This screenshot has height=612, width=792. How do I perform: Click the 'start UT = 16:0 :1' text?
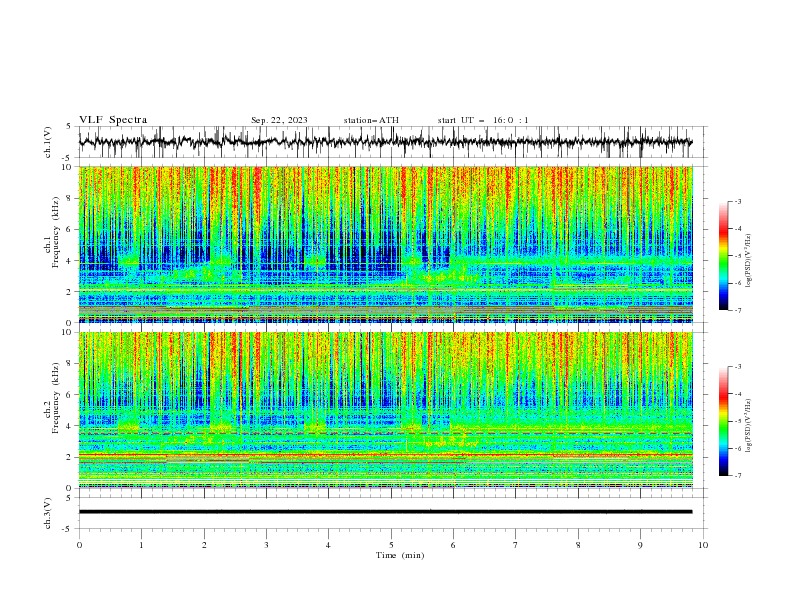click(483, 120)
